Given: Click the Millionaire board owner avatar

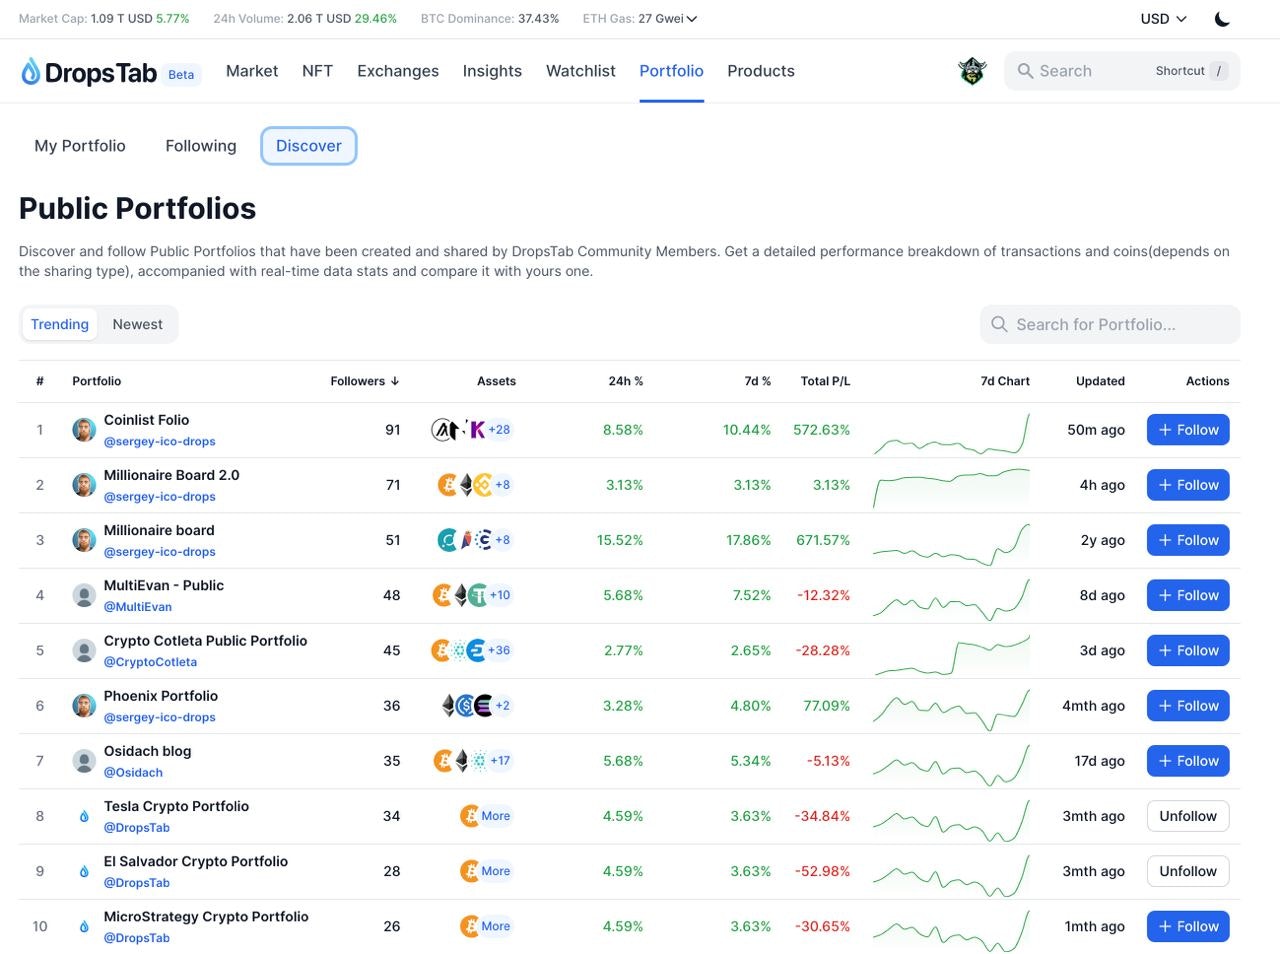Looking at the screenshot, I should point(84,540).
